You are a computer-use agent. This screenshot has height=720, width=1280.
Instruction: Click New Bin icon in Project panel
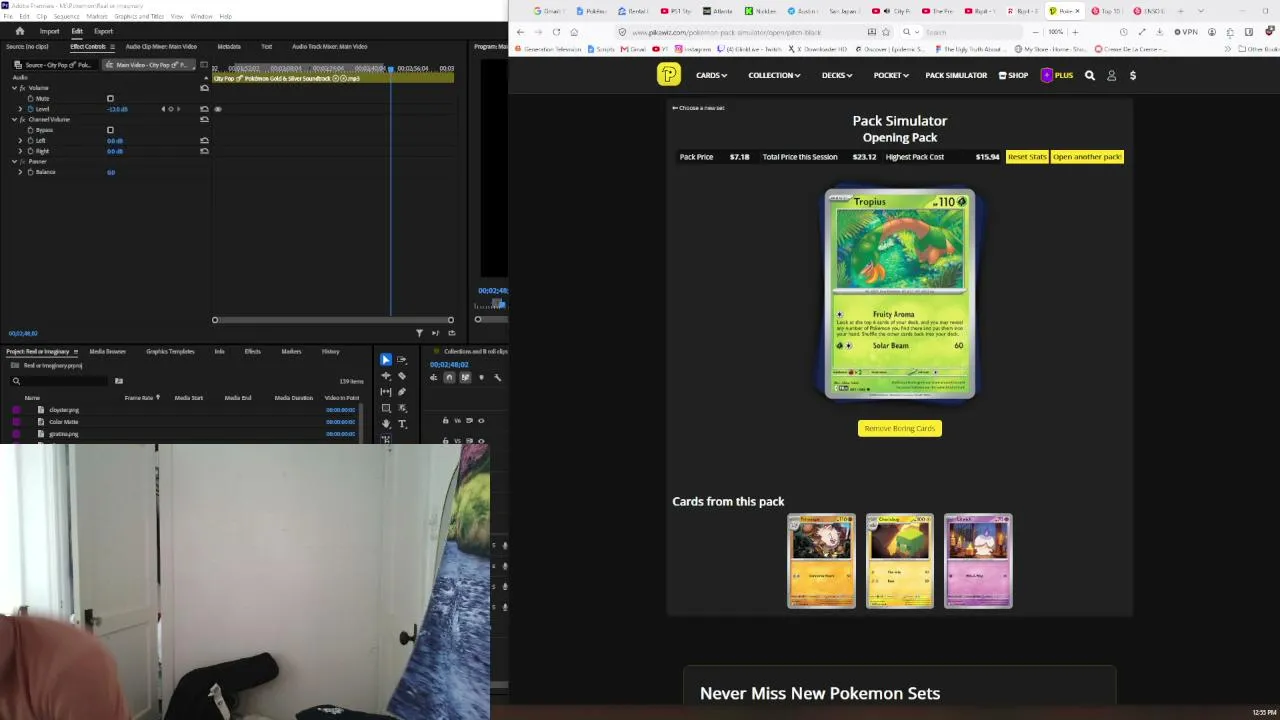coord(118,381)
